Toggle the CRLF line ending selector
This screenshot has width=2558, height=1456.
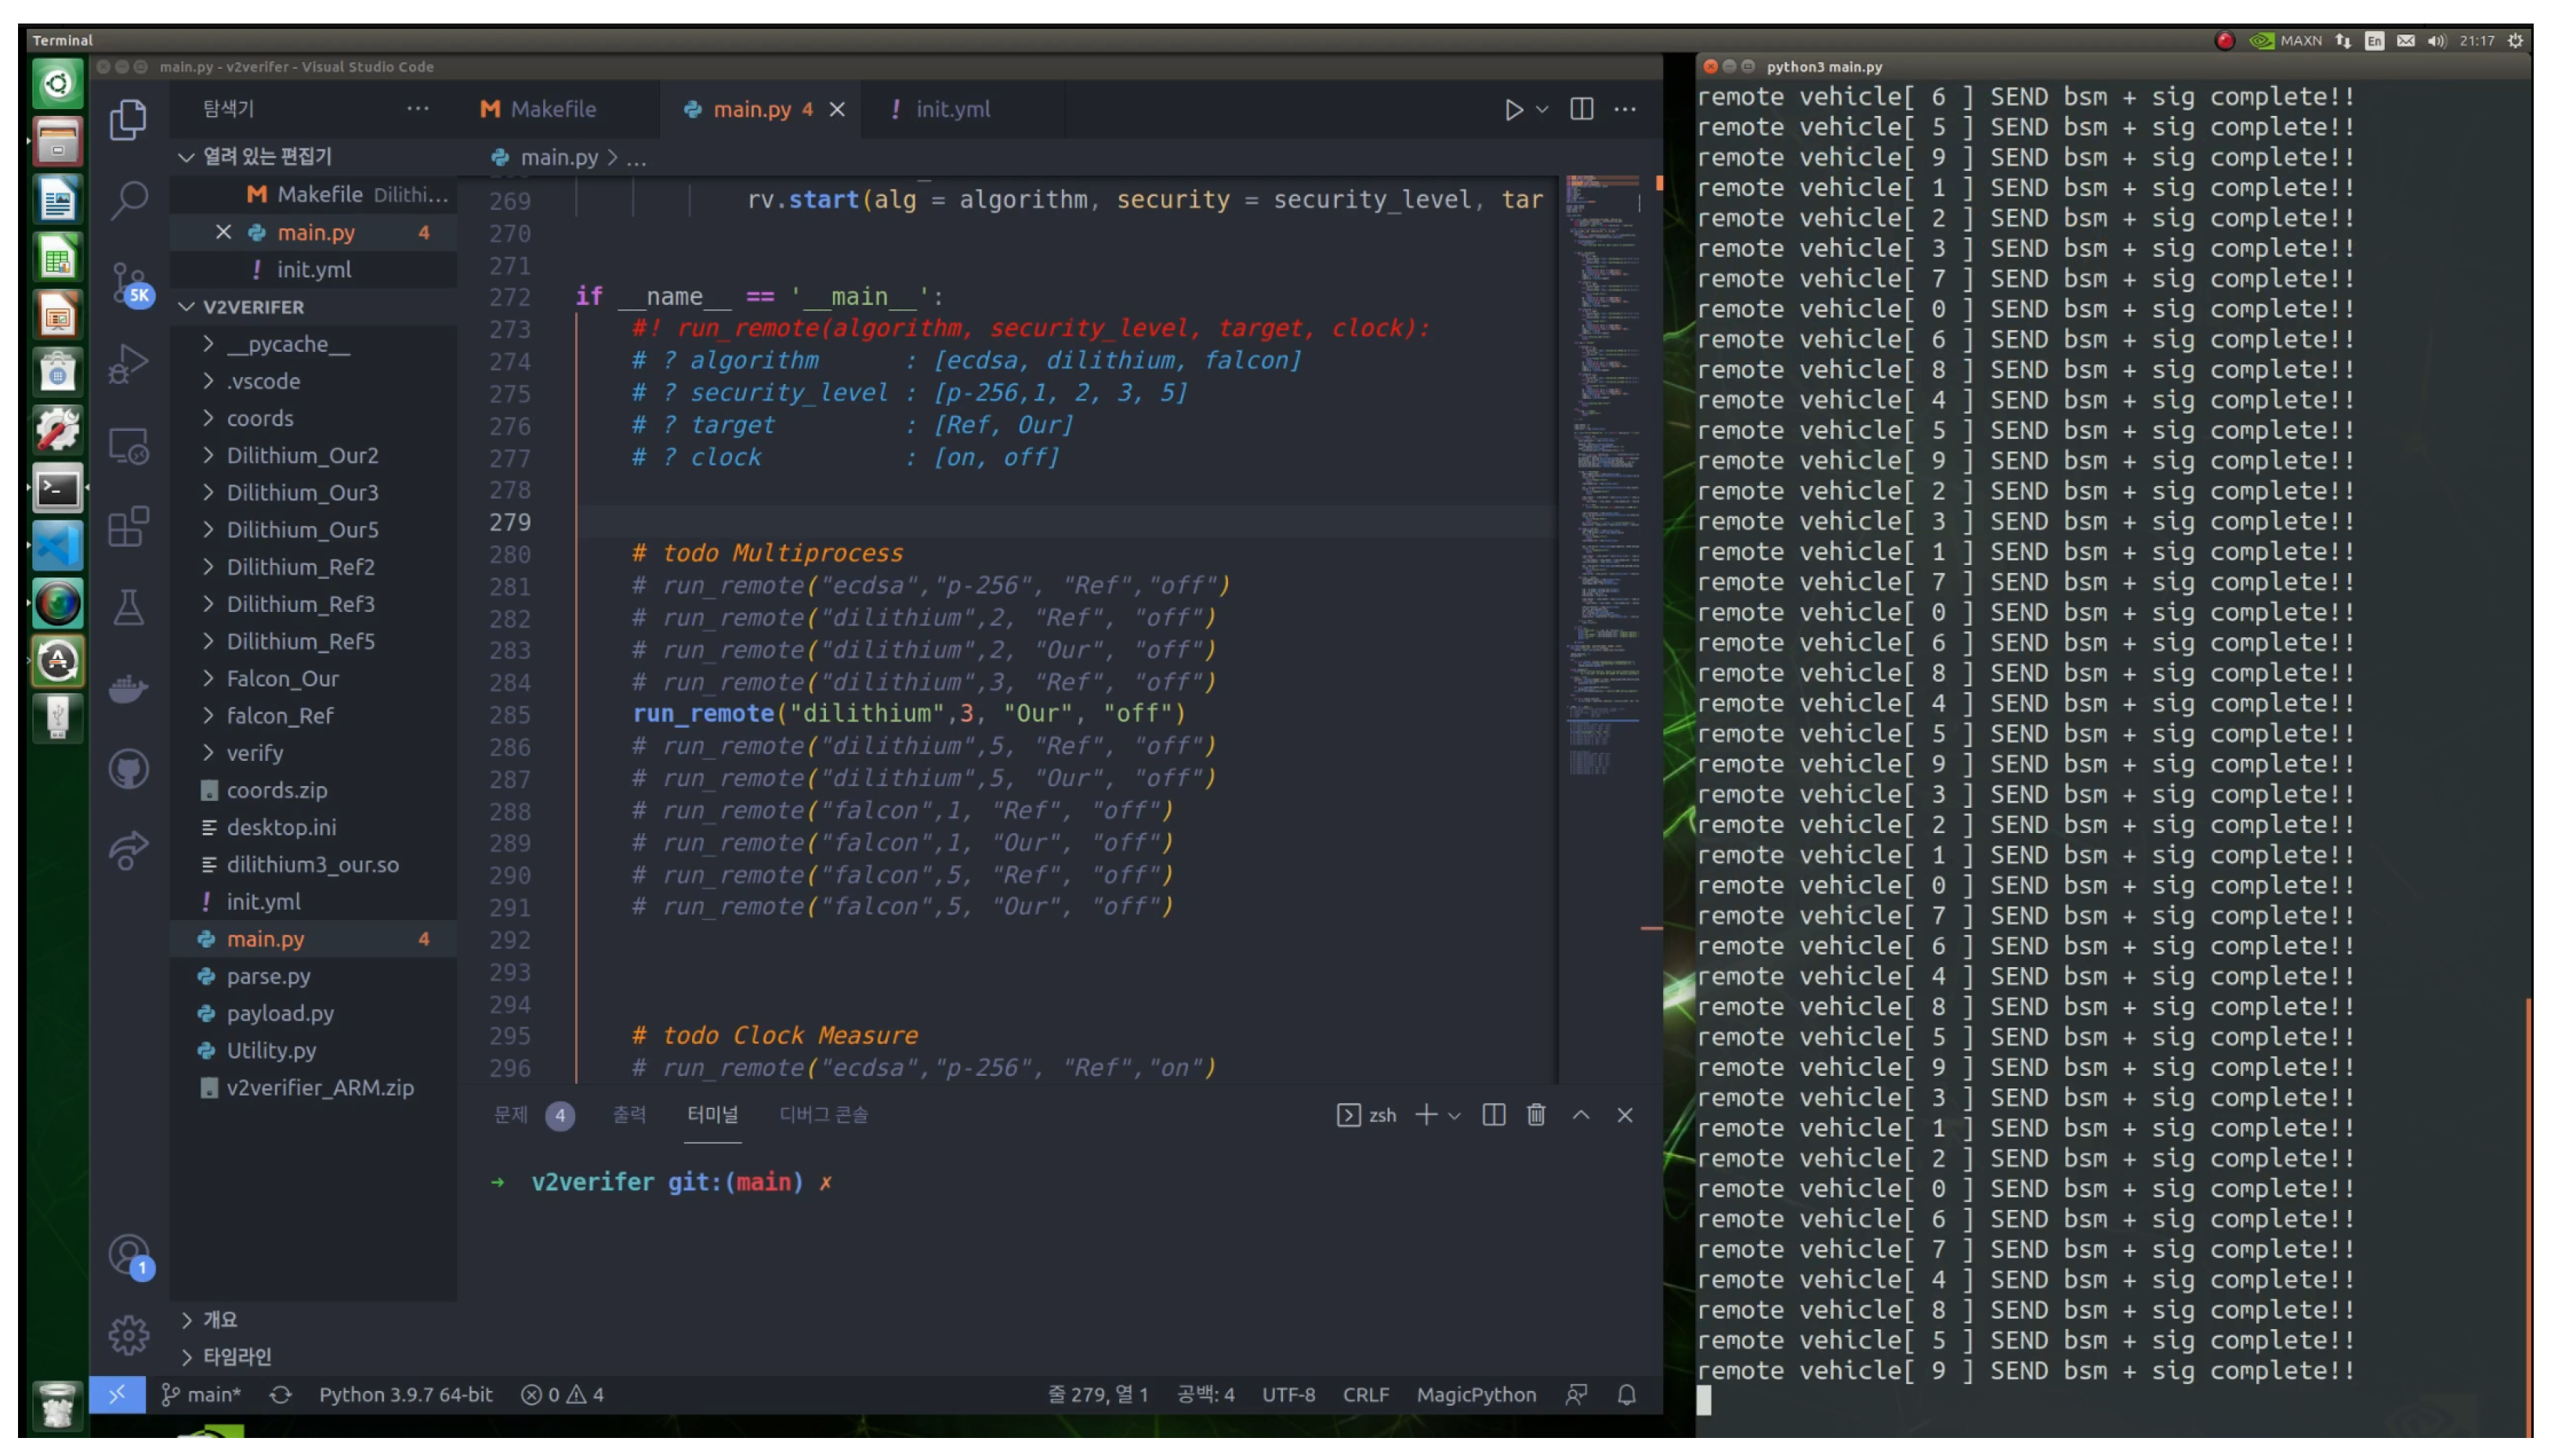[x=1366, y=1395]
